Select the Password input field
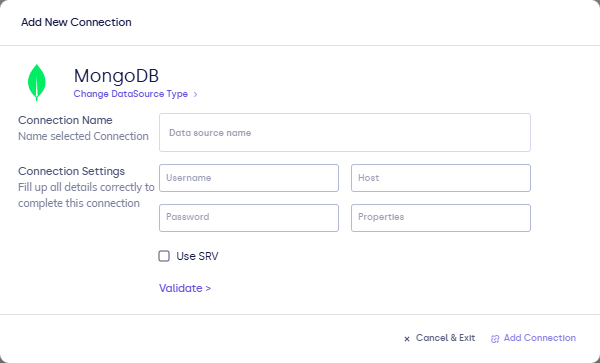 (249, 218)
